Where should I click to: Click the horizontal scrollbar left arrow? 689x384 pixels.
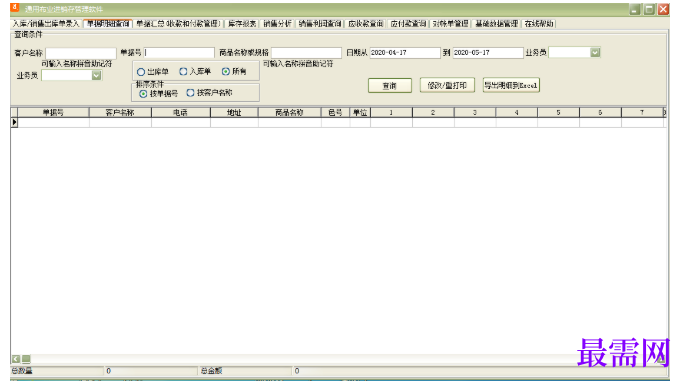(16, 359)
